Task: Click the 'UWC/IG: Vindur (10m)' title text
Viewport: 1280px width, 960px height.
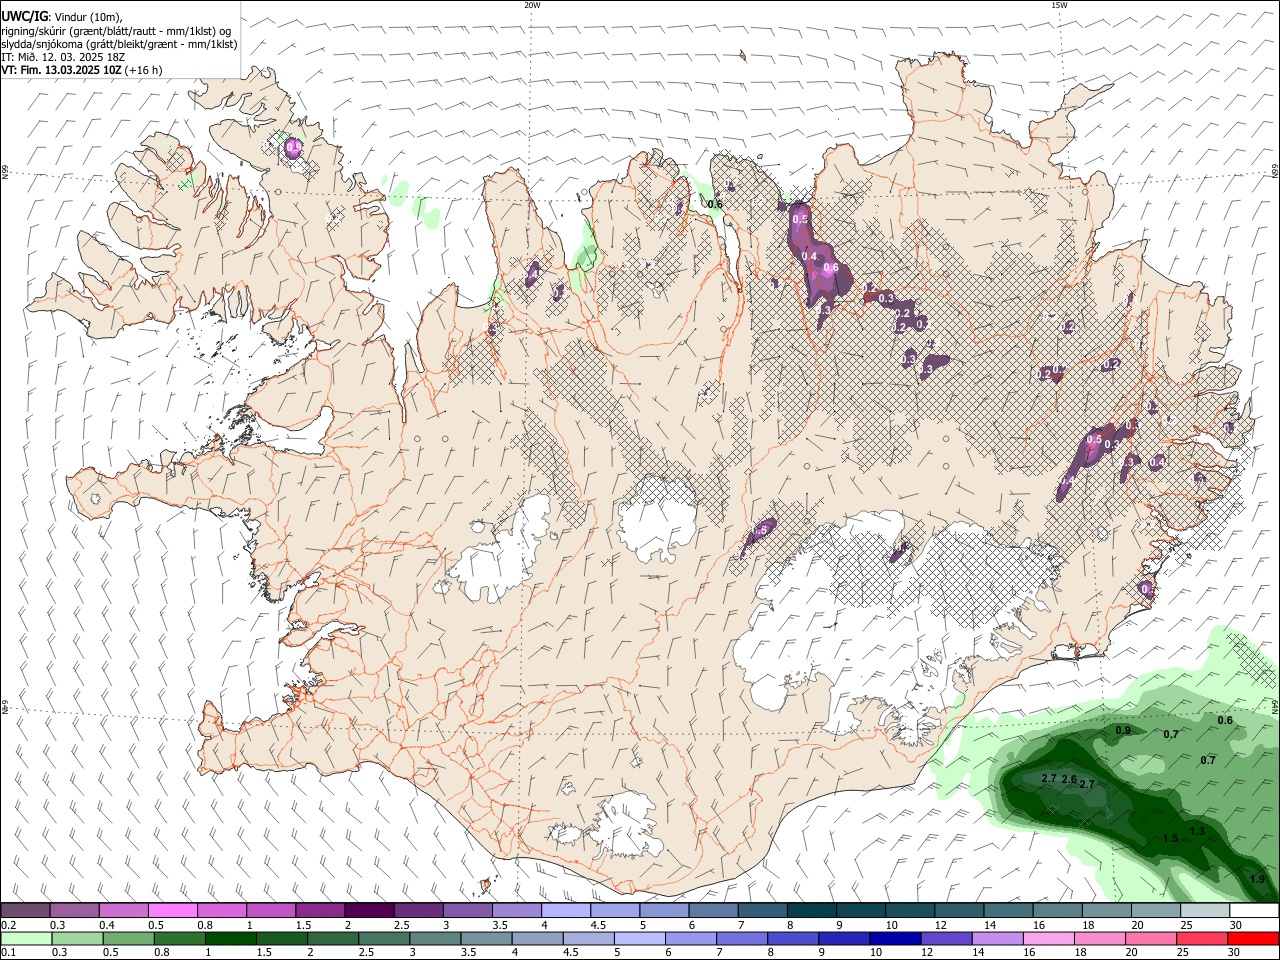Action: [x=62, y=17]
